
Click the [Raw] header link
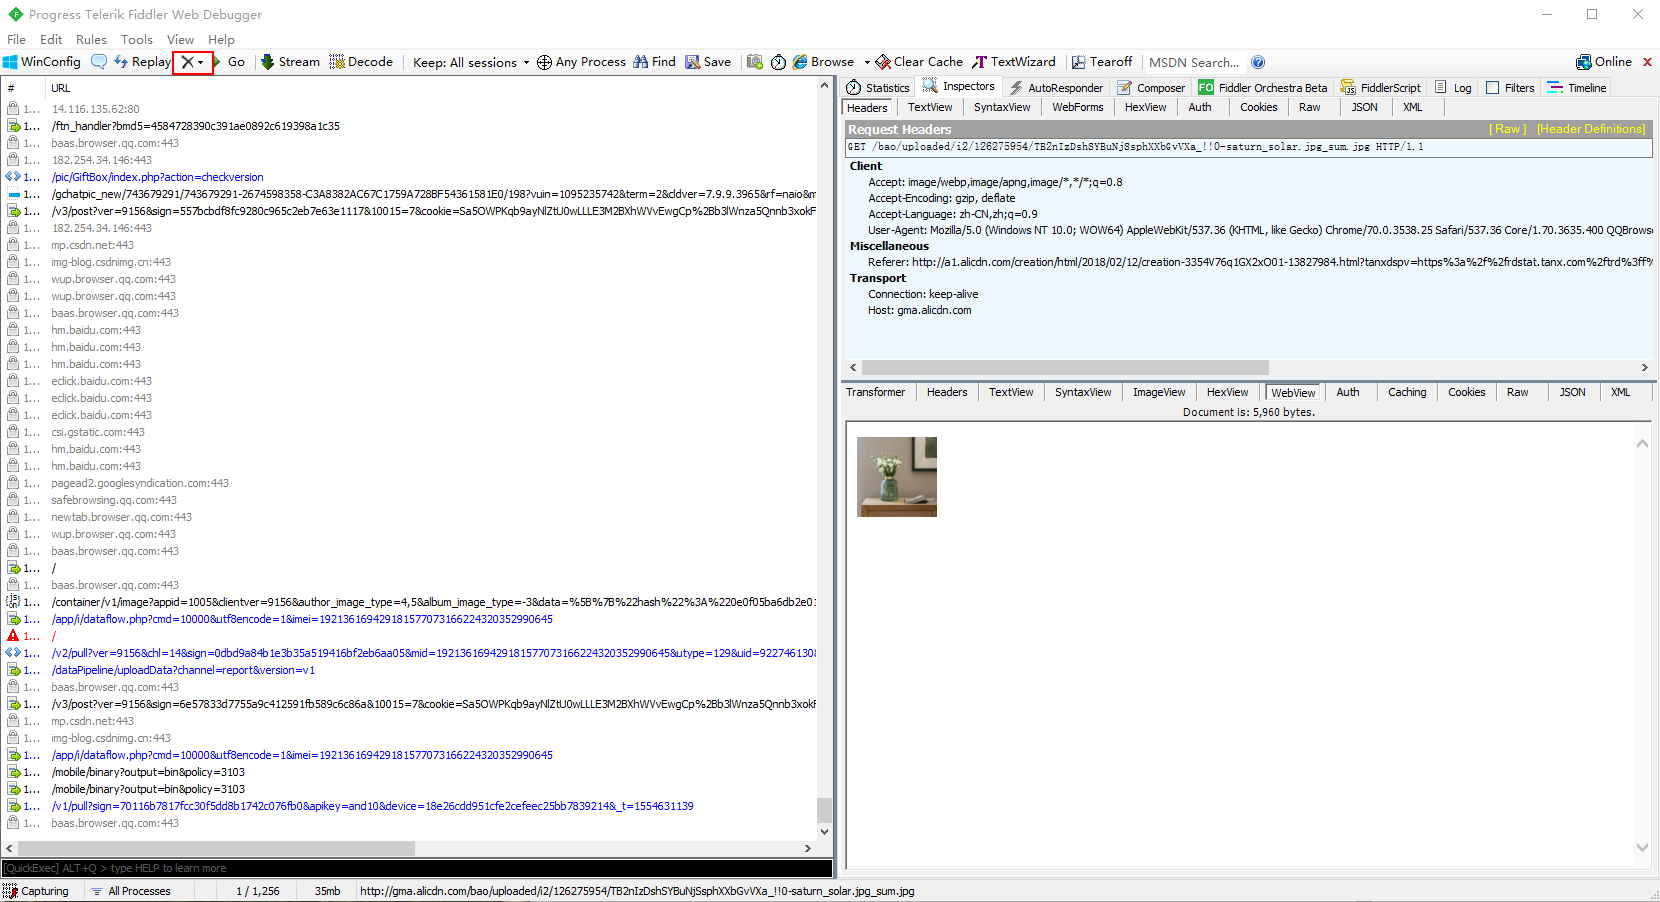(x=1508, y=129)
